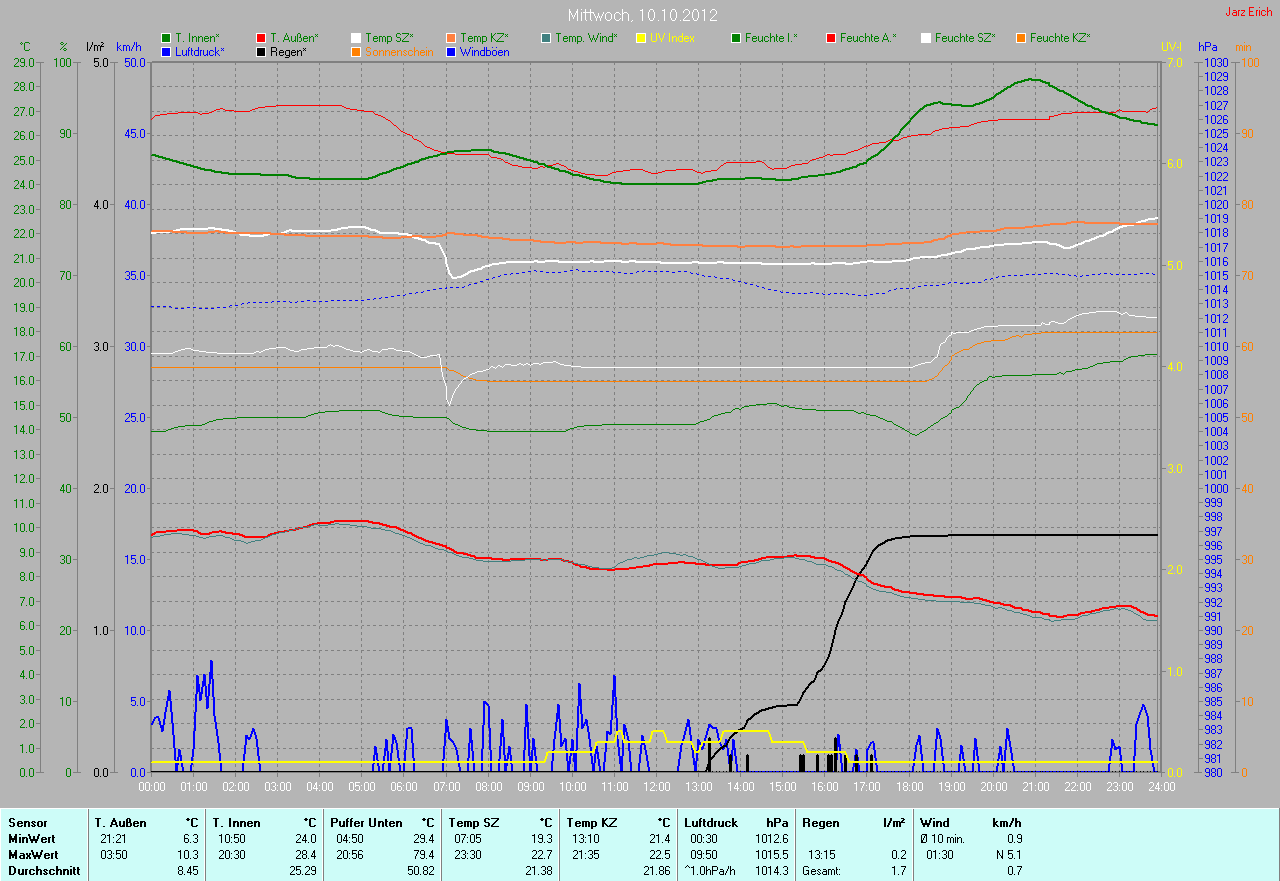The height and width of the screenshot is (881, 1280).
Task: Toggle the Feuchte I. legend entry
Action: pyautogui.click(x=770, y=38)
